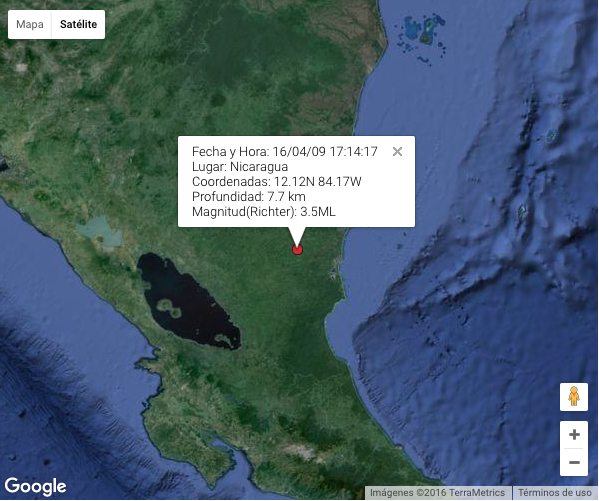Zoom out with the minus button
This screenshot has width=599, height=501.
[x=574, y=462]
